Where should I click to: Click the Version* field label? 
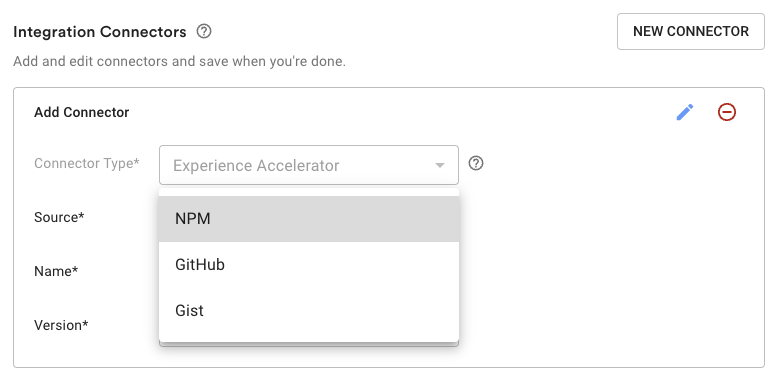click(x=61, y=326)
